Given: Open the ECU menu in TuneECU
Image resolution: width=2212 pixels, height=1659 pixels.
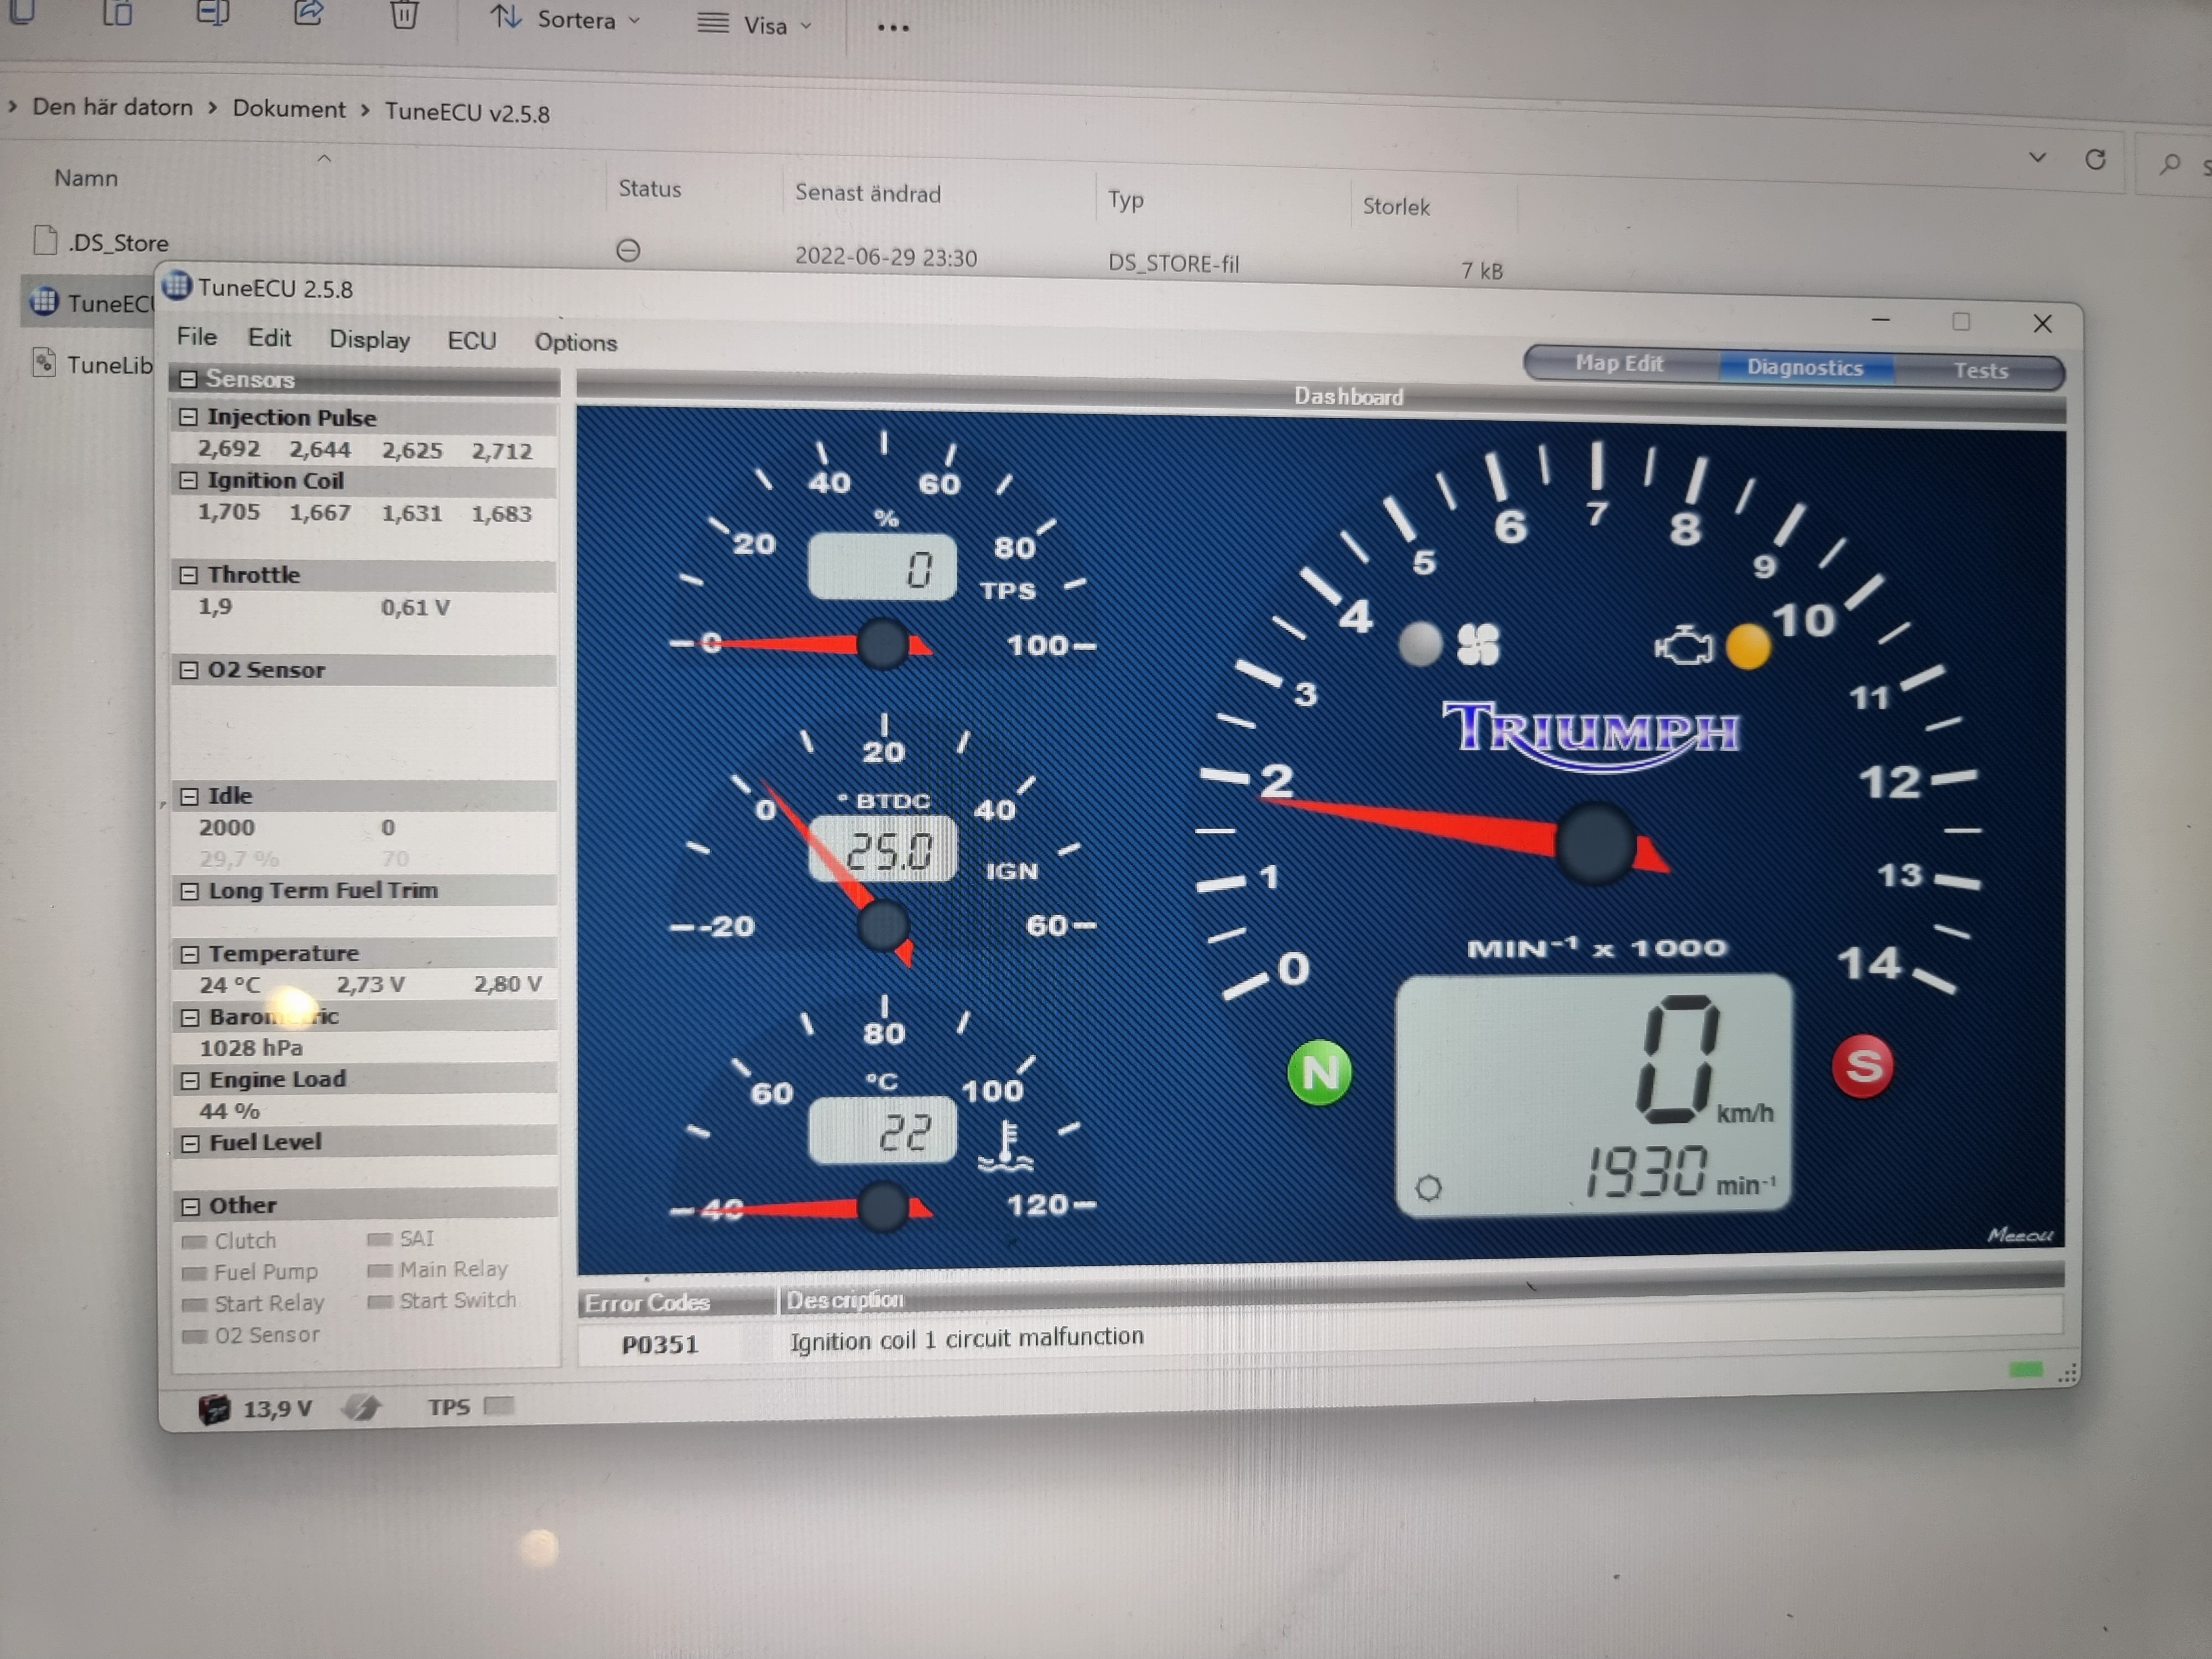Looking at the screenshot, I should click(471, 341).
